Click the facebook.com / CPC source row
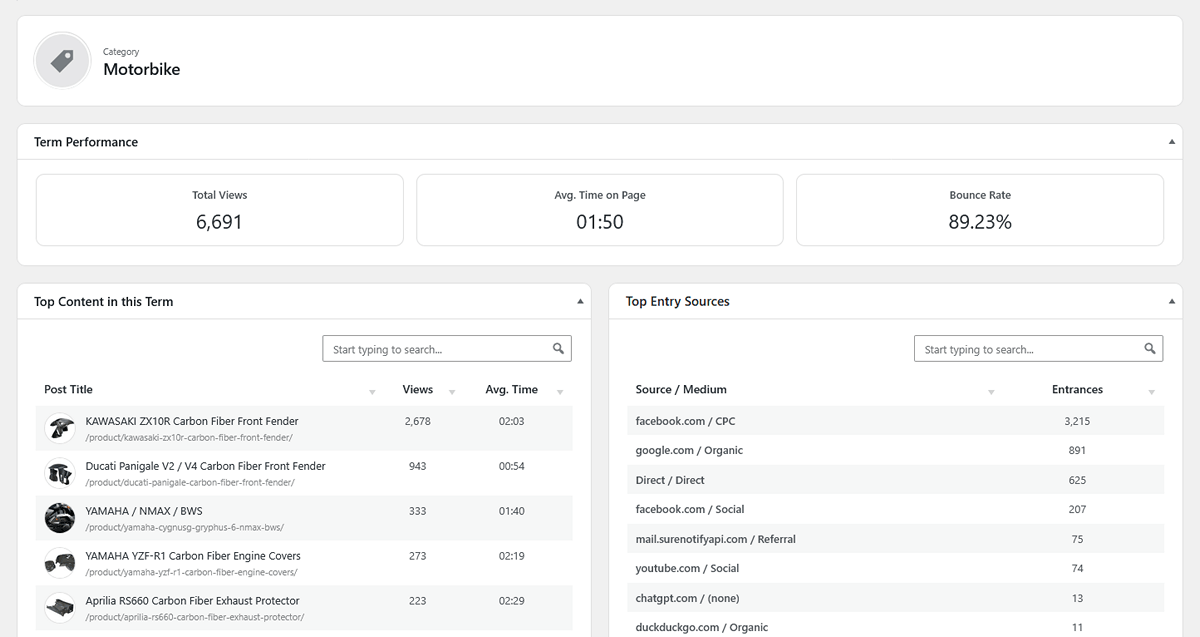The height and width of the screenshot is (637, 1200). click(896, 421)
